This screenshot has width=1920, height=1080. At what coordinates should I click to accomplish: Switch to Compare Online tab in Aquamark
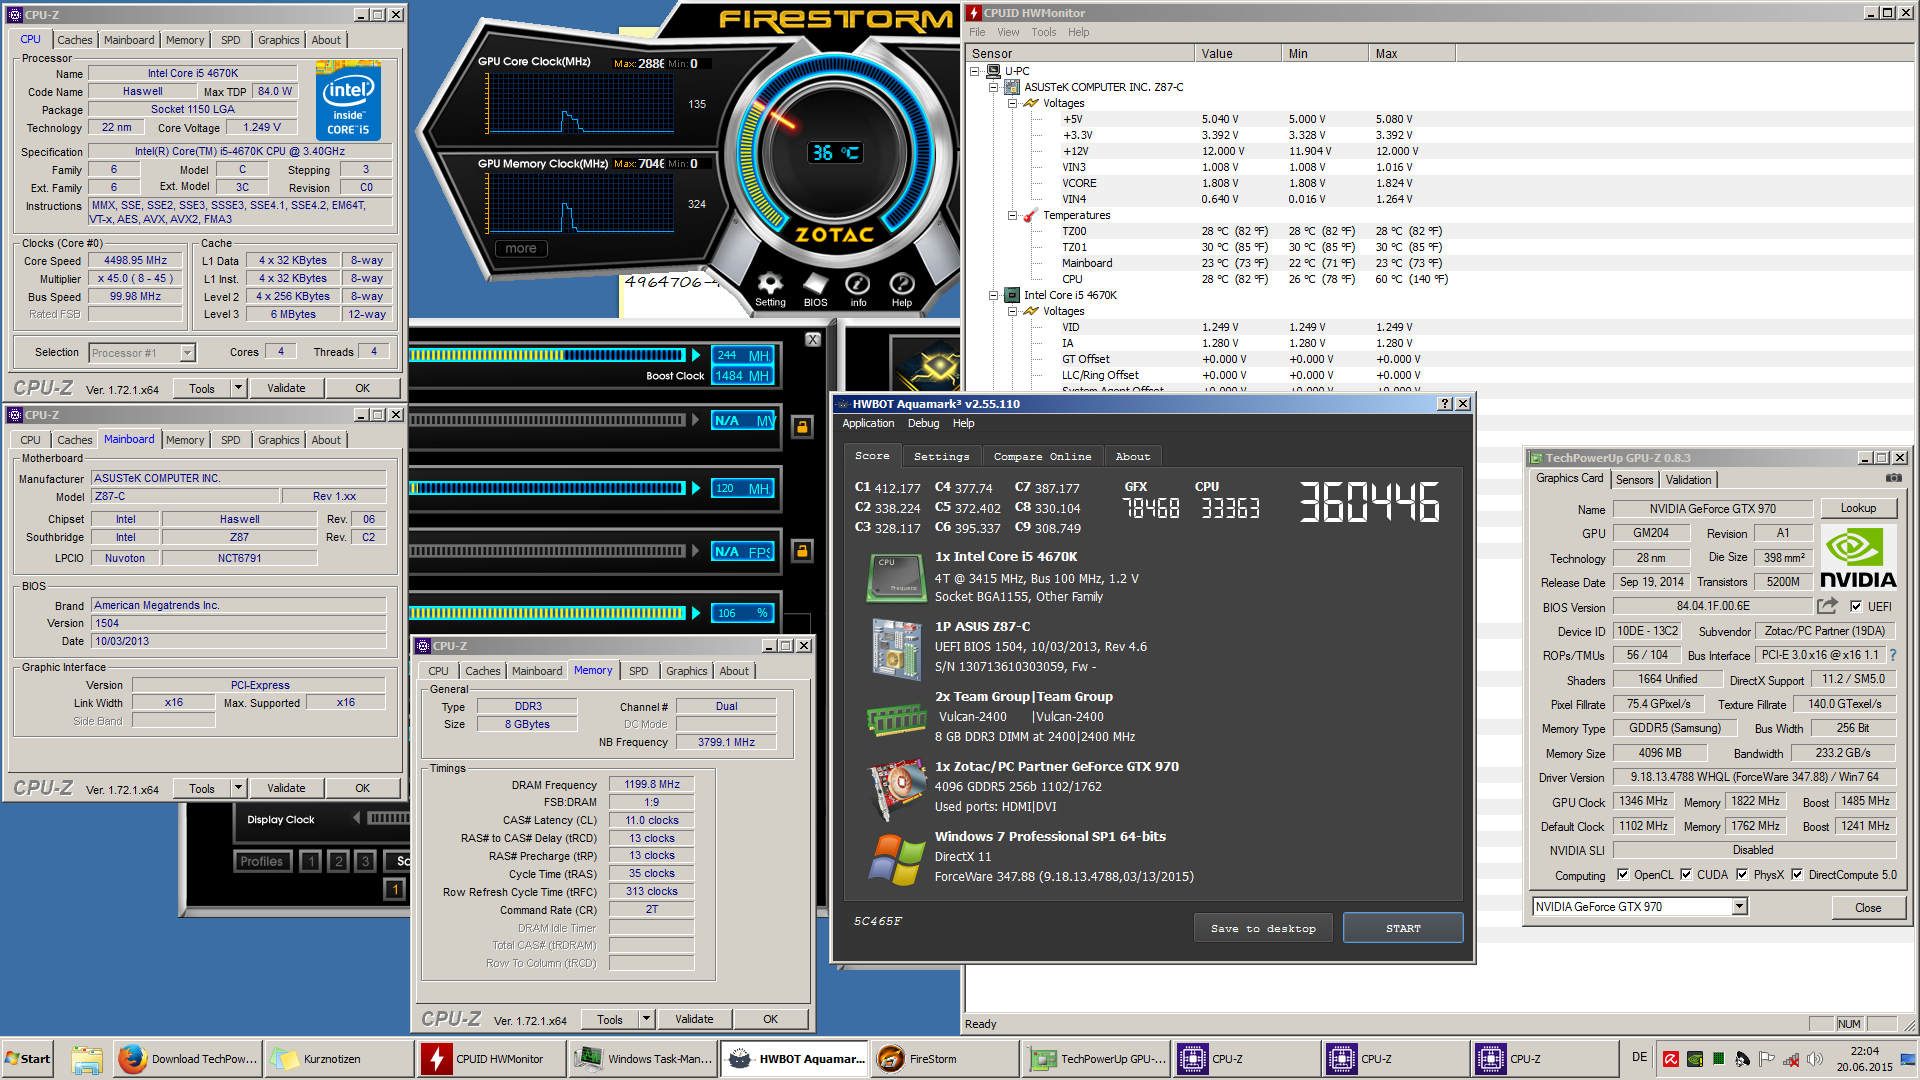coord(1042,456)
